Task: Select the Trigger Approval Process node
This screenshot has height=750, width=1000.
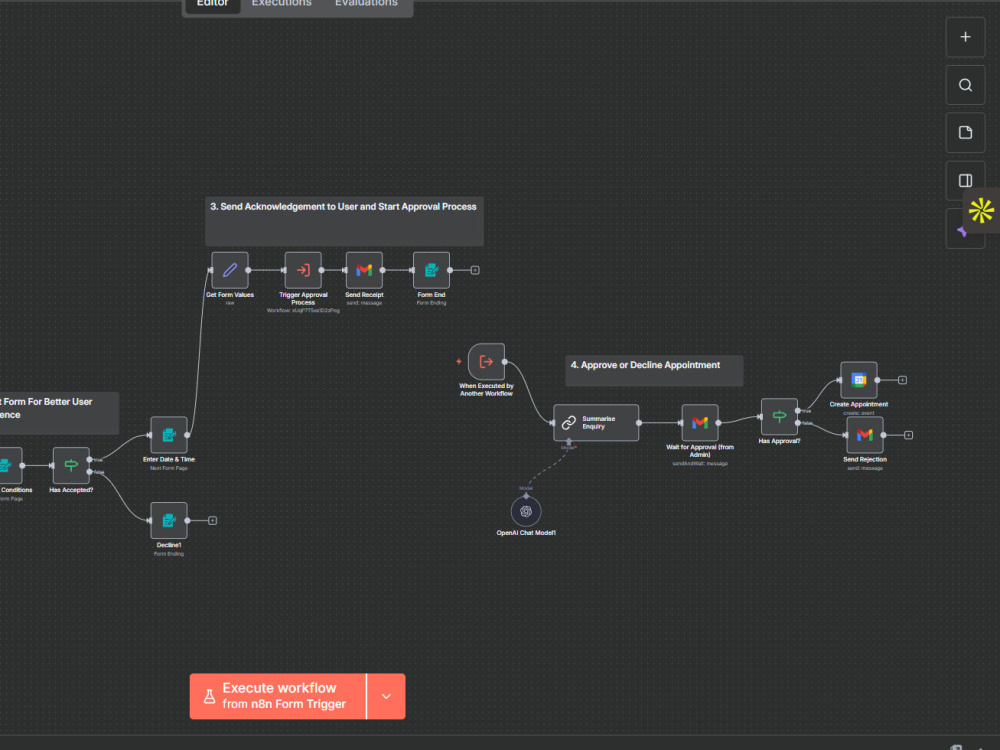Action: point(303,270)
